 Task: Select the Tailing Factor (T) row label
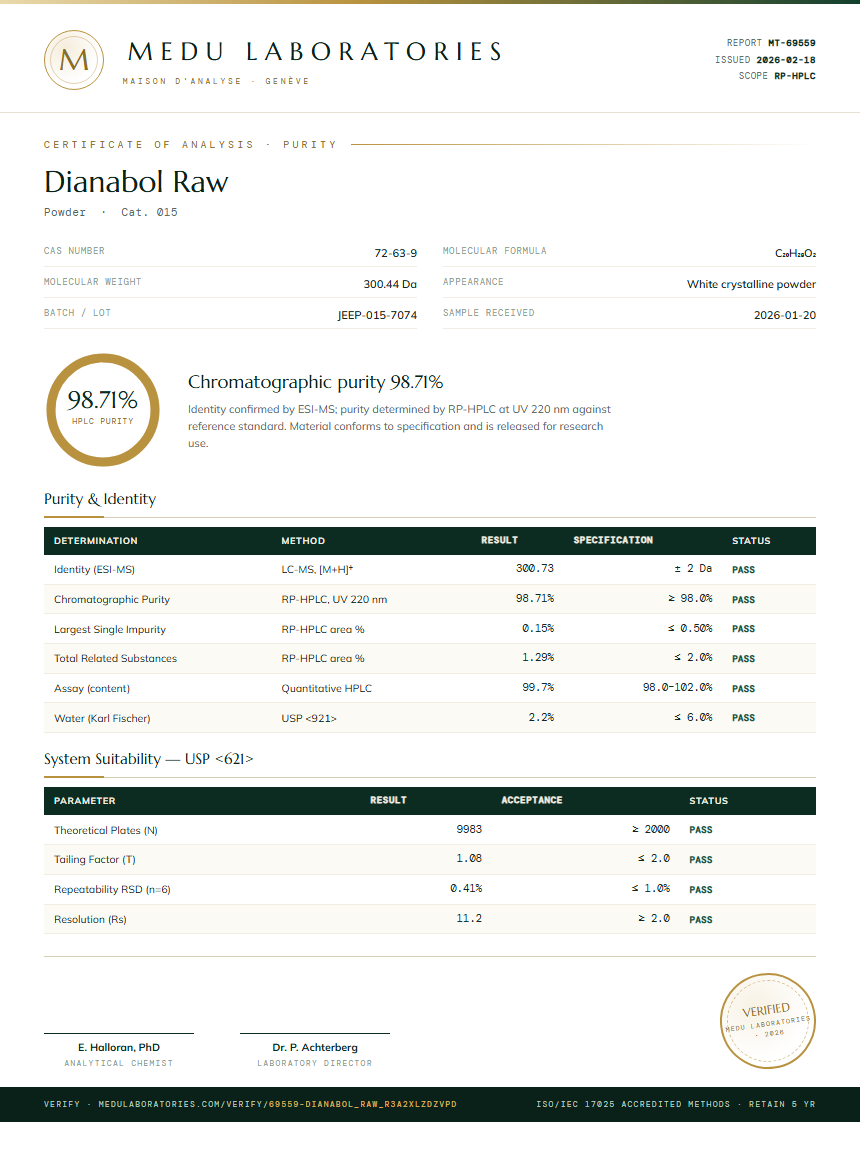[95, 859]
